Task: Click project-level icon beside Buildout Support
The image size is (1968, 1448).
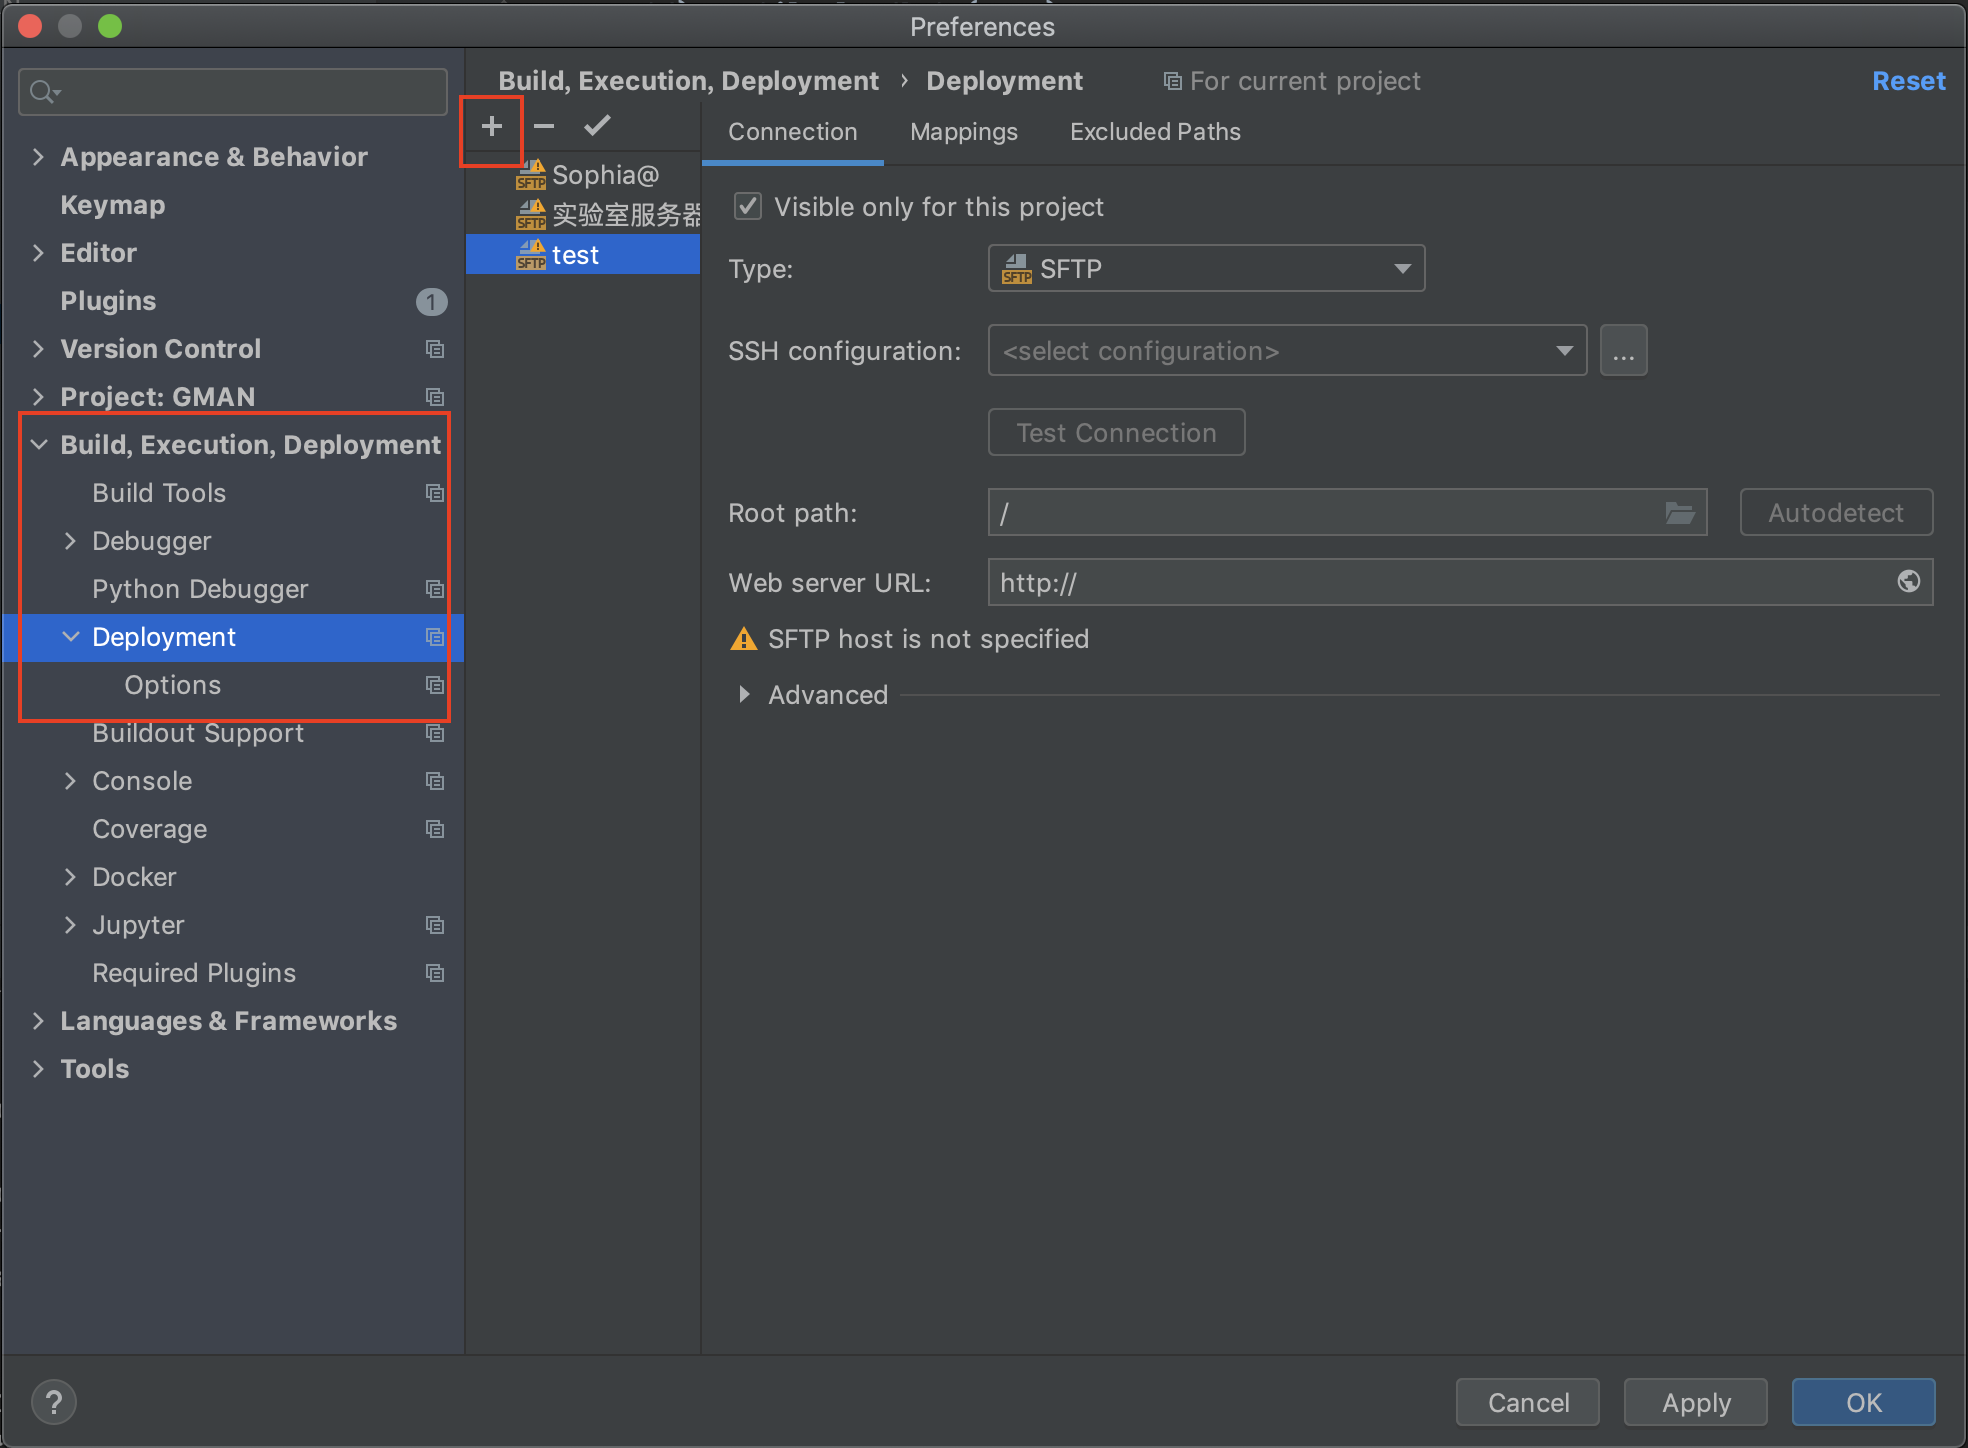Action: pos(435,733)
